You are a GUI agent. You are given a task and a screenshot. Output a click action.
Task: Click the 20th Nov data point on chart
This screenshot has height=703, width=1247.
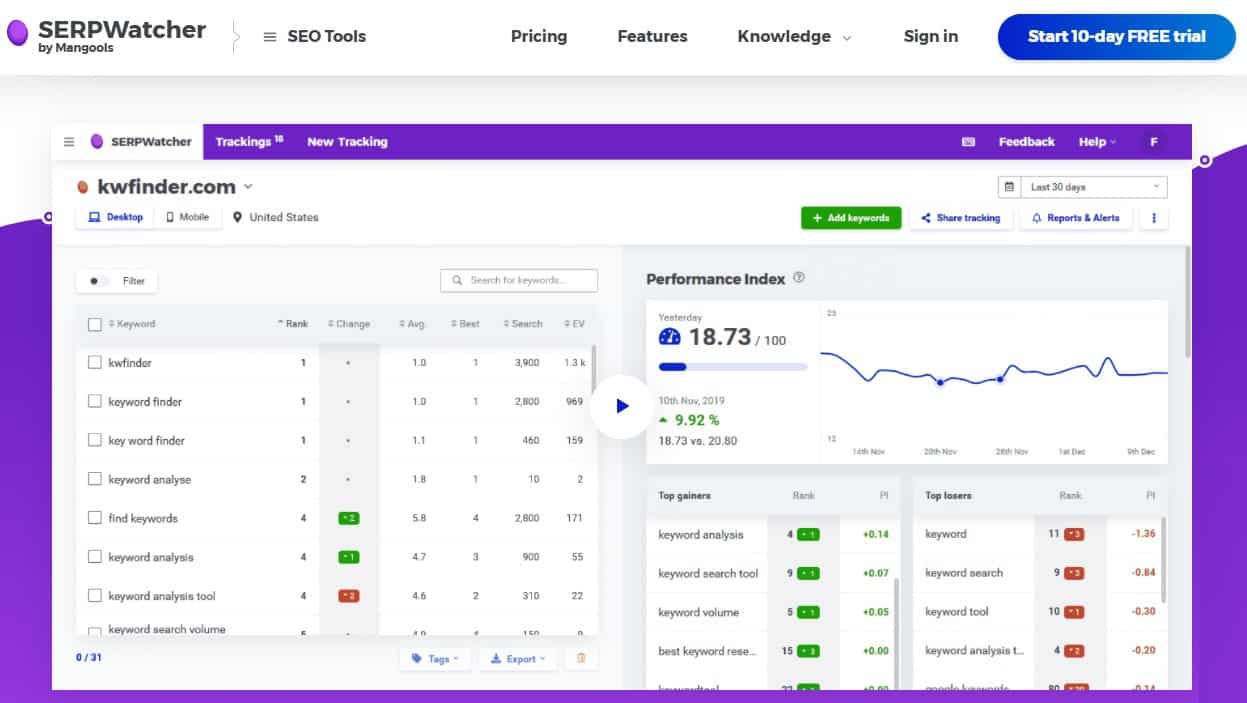tap(940, 382)
